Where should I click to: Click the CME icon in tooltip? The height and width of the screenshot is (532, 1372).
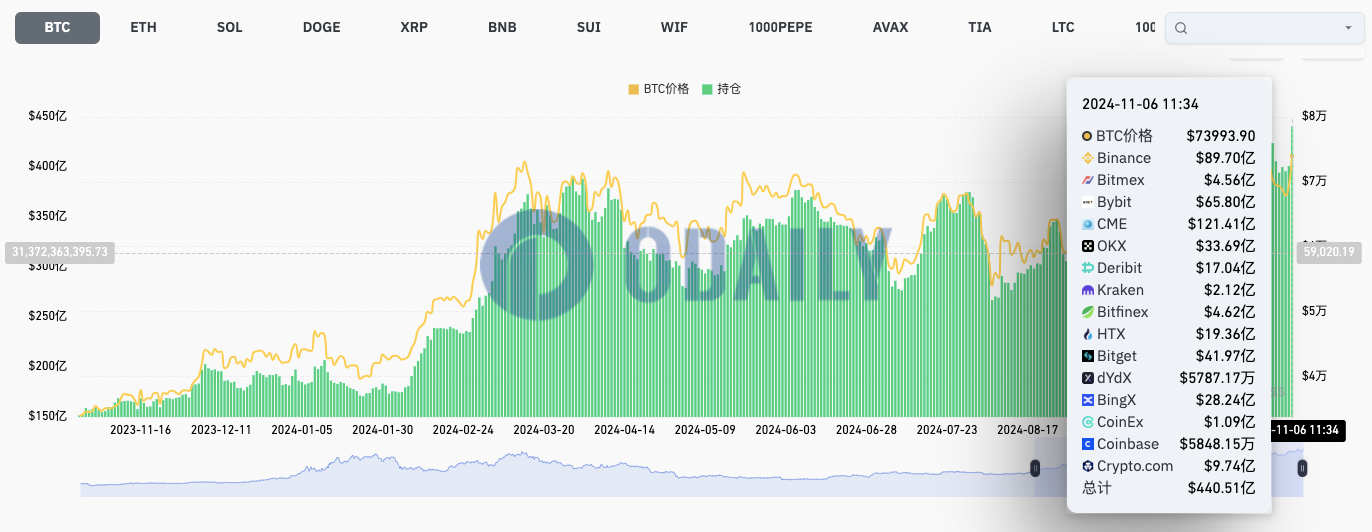[1088, 224]
